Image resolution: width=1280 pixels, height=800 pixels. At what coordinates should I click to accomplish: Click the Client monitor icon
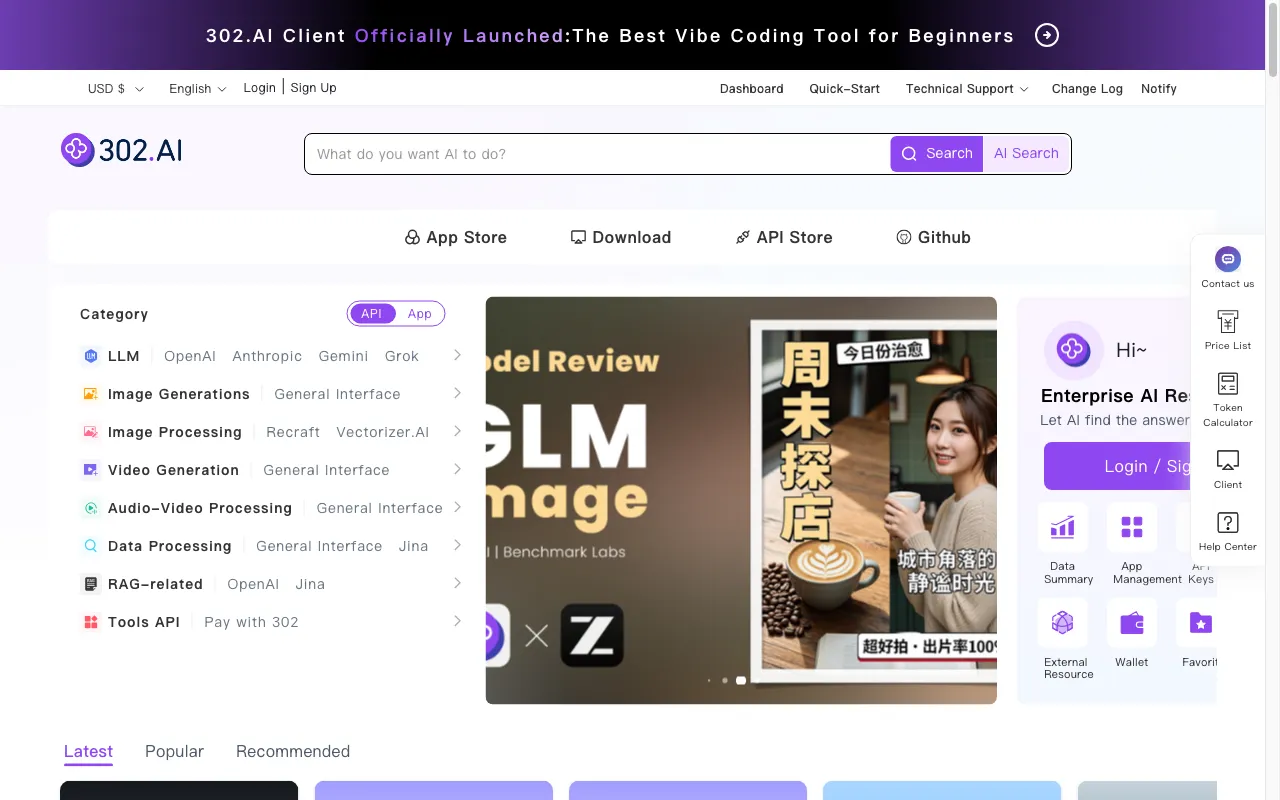click(x=1228, y=461)
